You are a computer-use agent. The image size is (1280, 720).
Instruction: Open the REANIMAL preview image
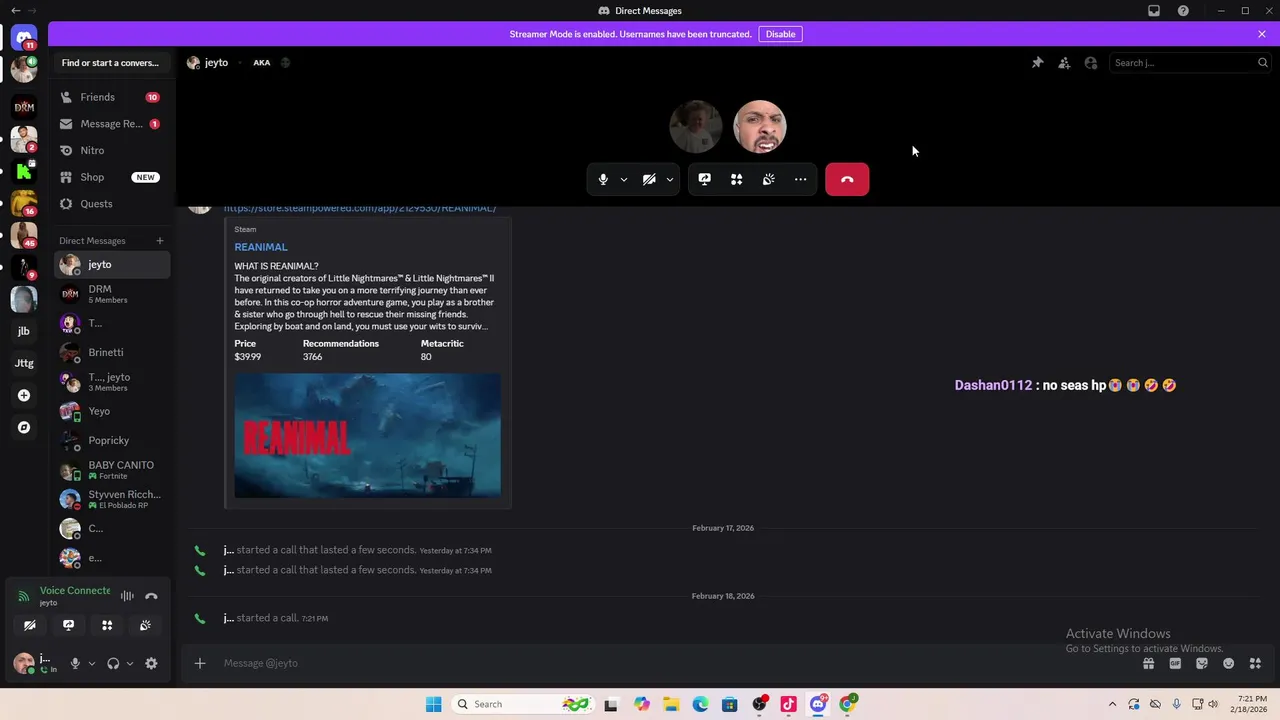pyautogui.click(x=367, y=436)
